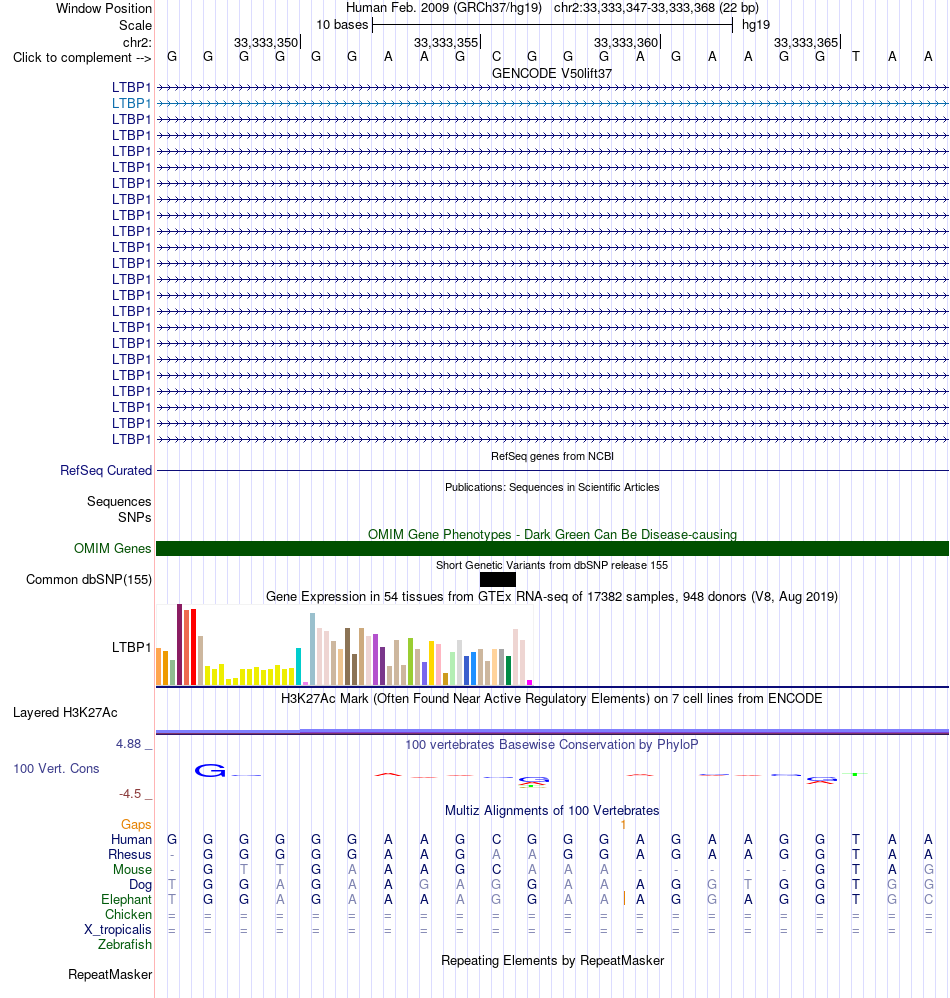The height and width of the screenshot is (998, 950).
Task: Click the Mouse alignment row label
Action: (x=132, y=869)
